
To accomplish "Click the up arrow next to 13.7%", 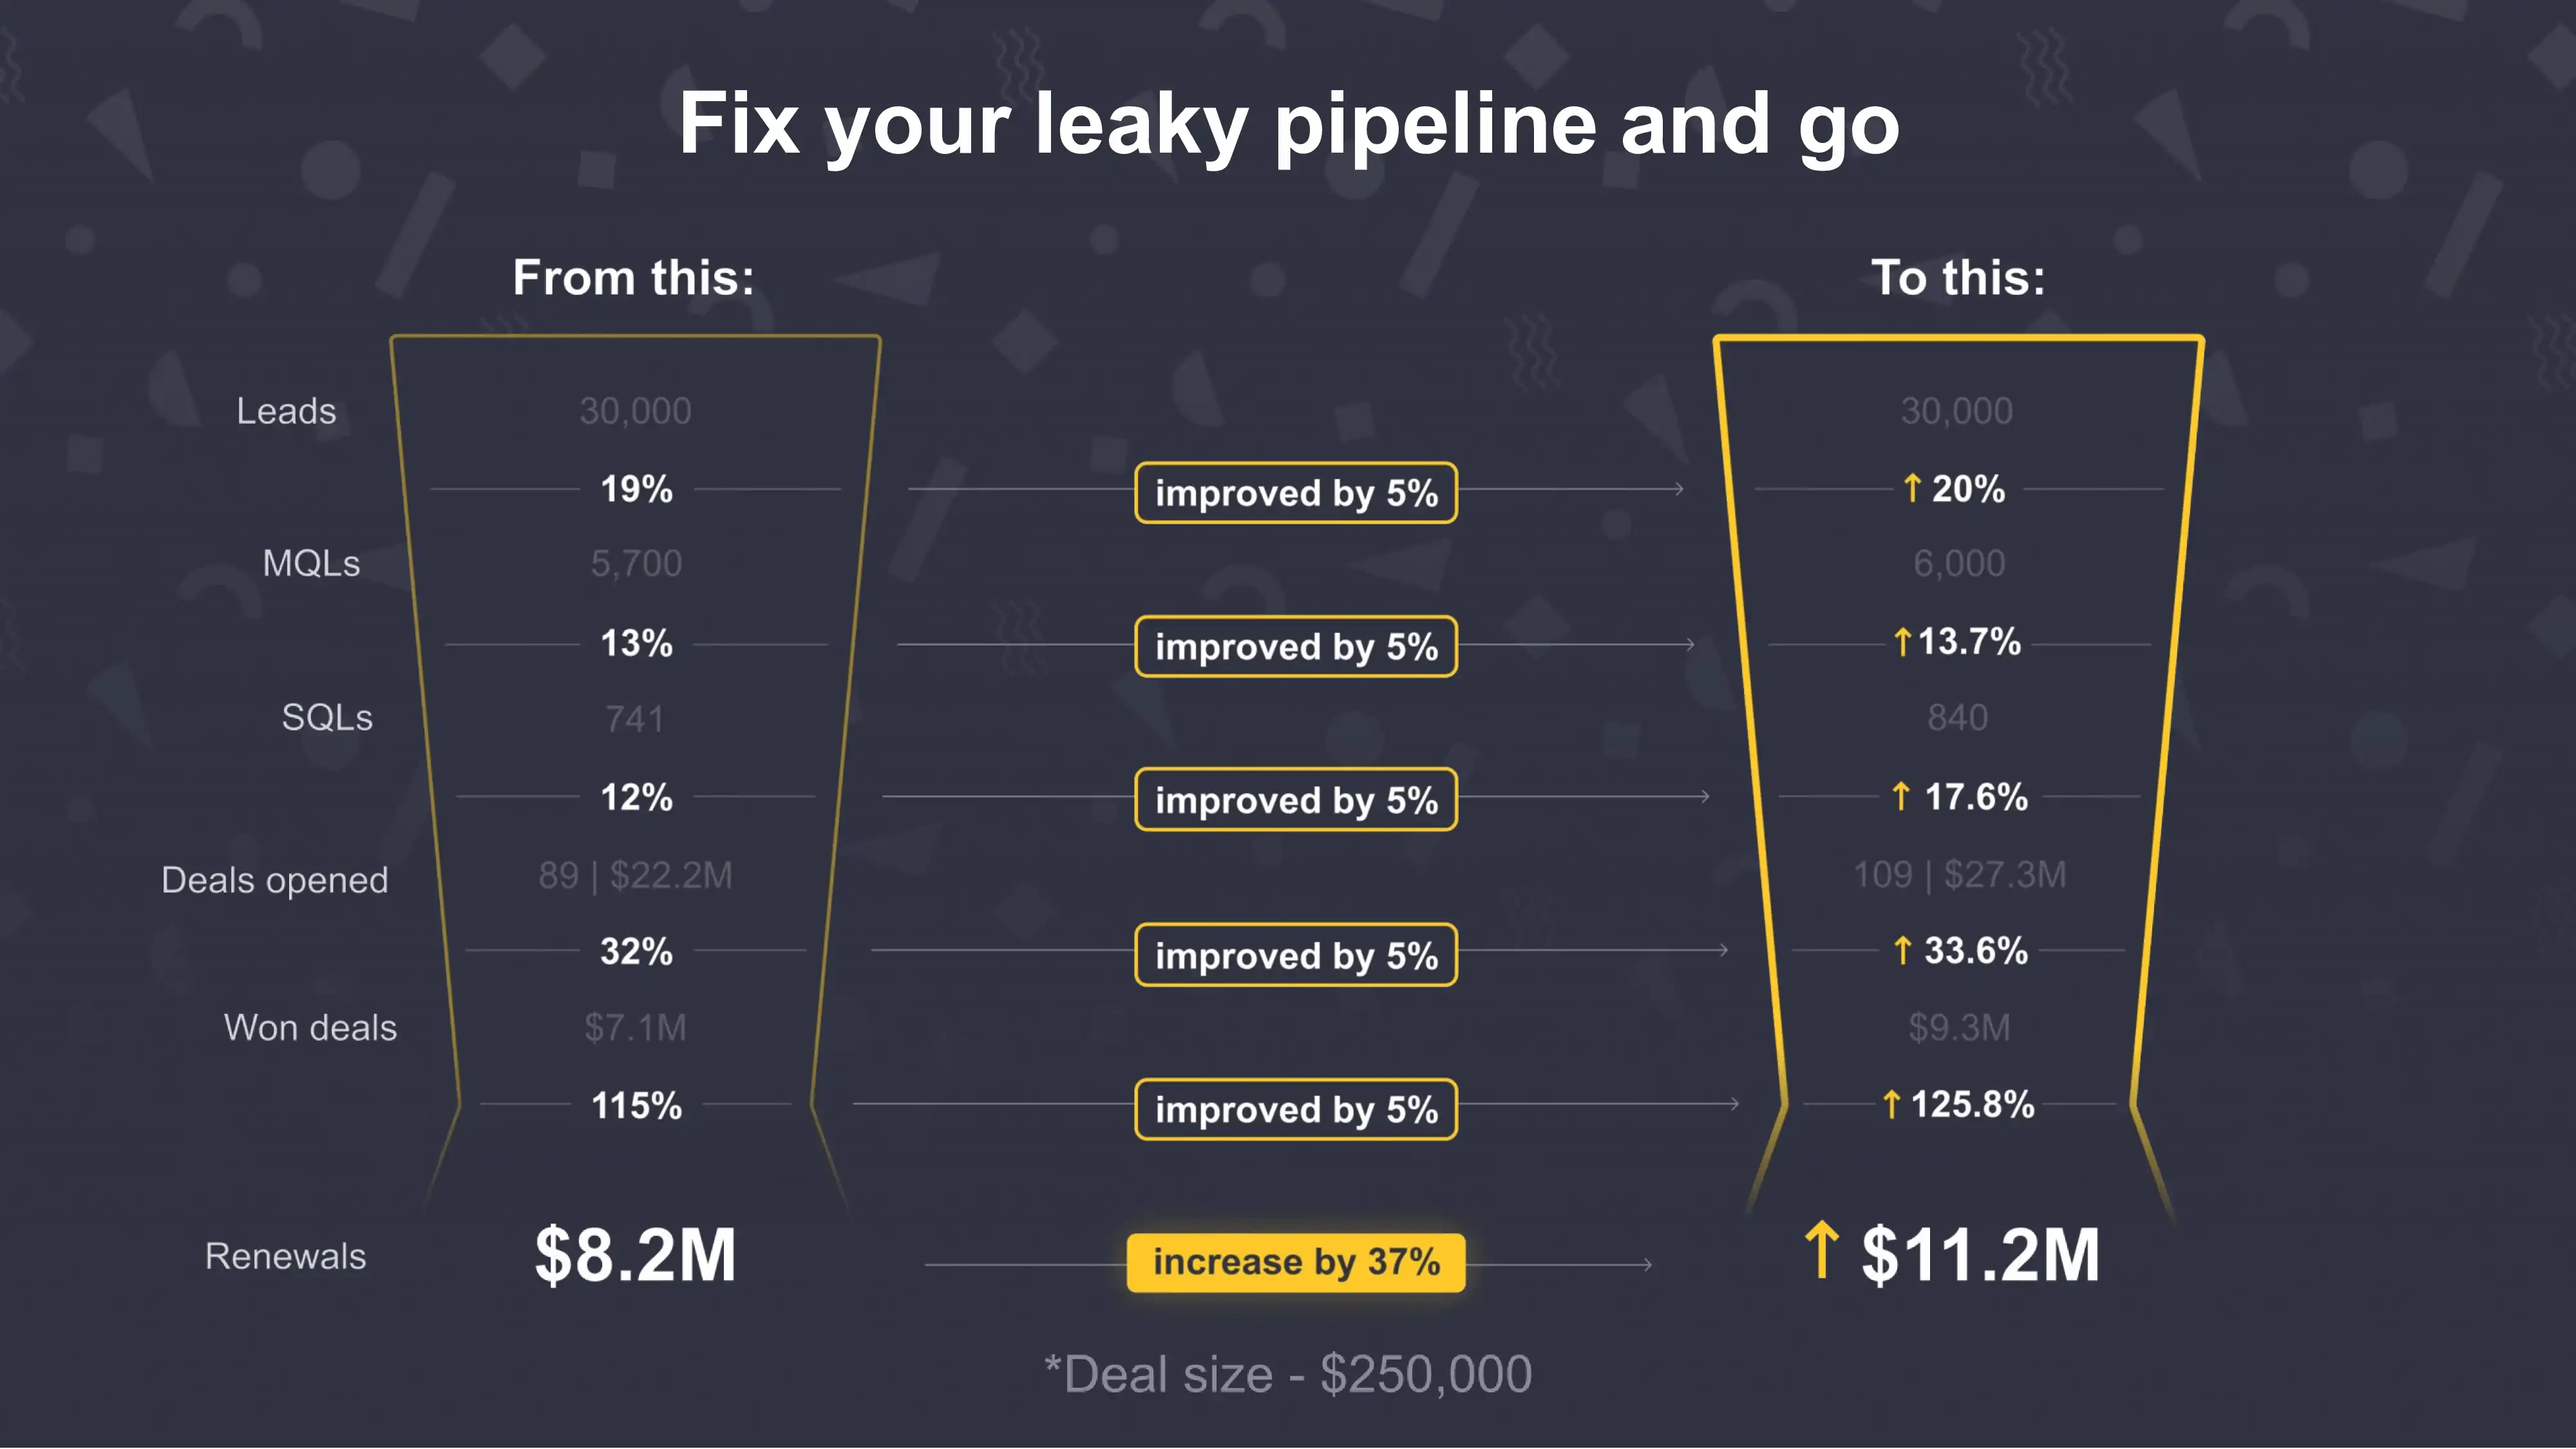I will tap(1903, 641).
